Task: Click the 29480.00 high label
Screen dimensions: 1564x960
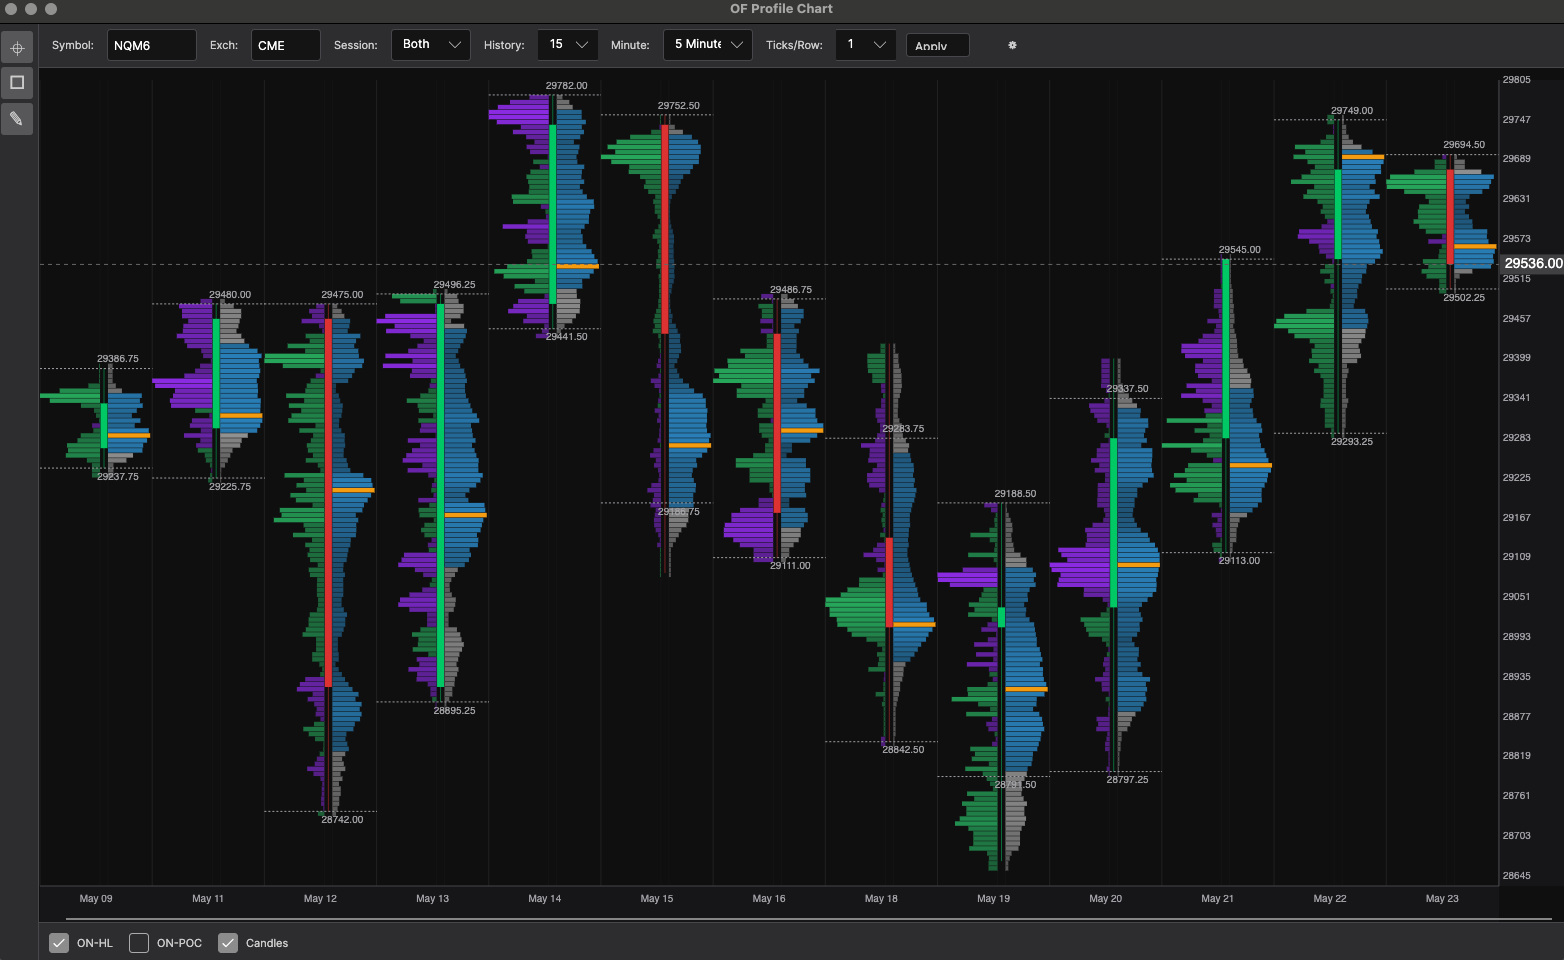Action: [x=230, y=294]
